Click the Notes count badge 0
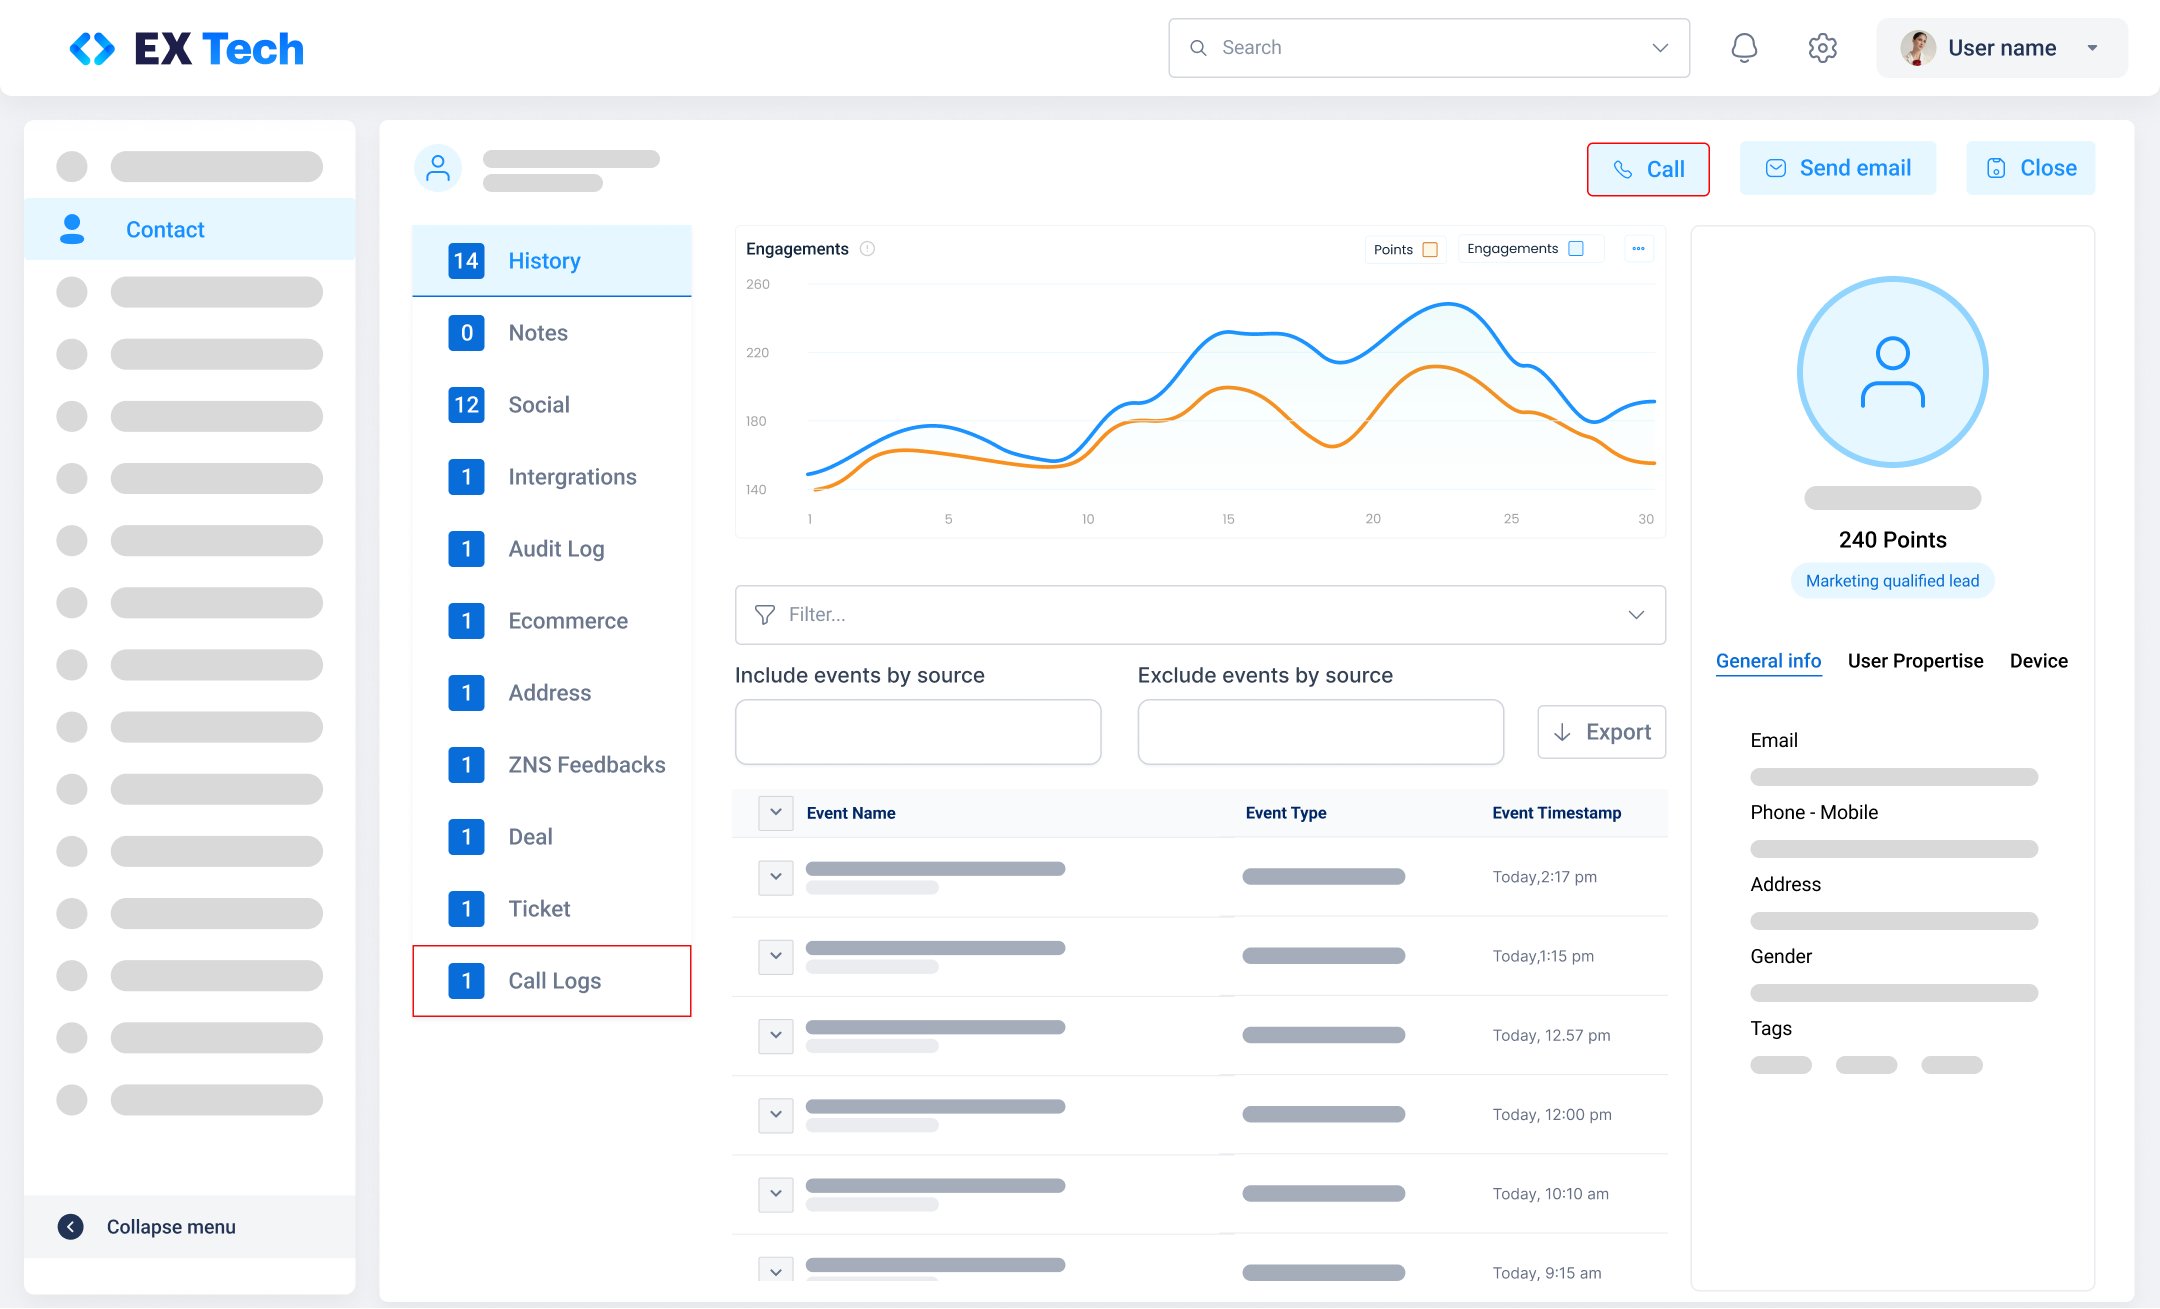The width and height of the screenshot is (2160, 1309). (466, 333)
